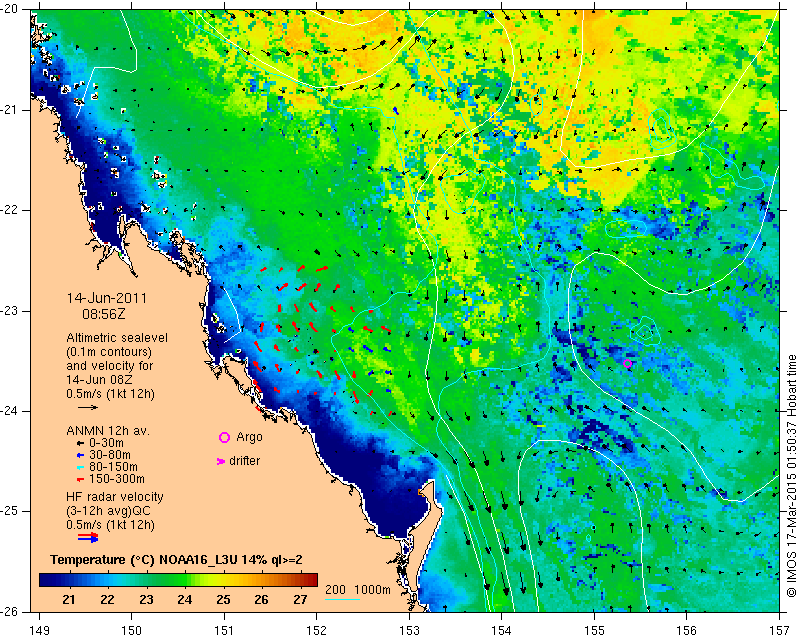Click the temperature colorbar at 27 degrees
This screenshot has width=800, height=640.
coord(300,580)
